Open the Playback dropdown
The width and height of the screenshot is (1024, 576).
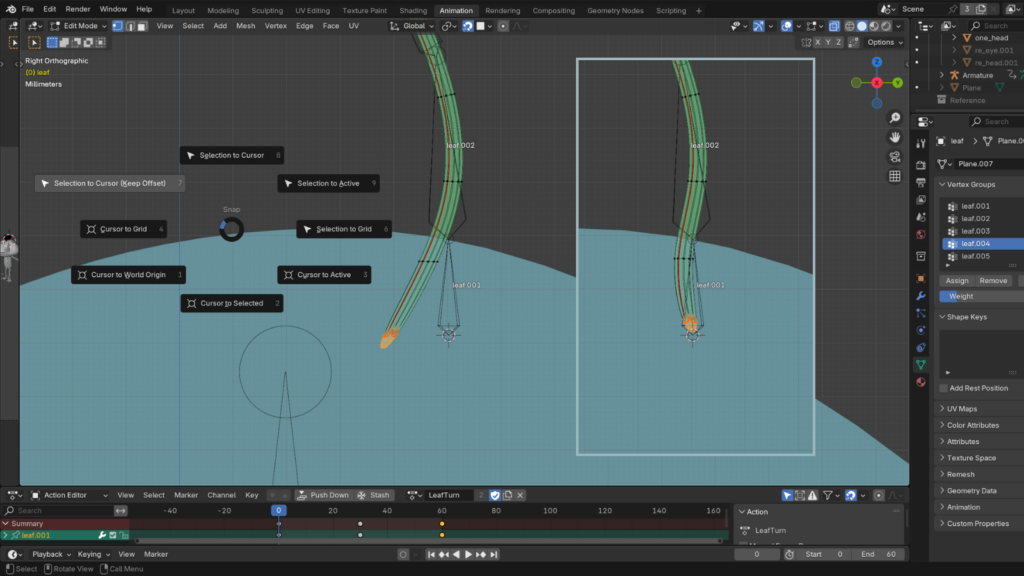pyautogui.click(x=52, y=554)
